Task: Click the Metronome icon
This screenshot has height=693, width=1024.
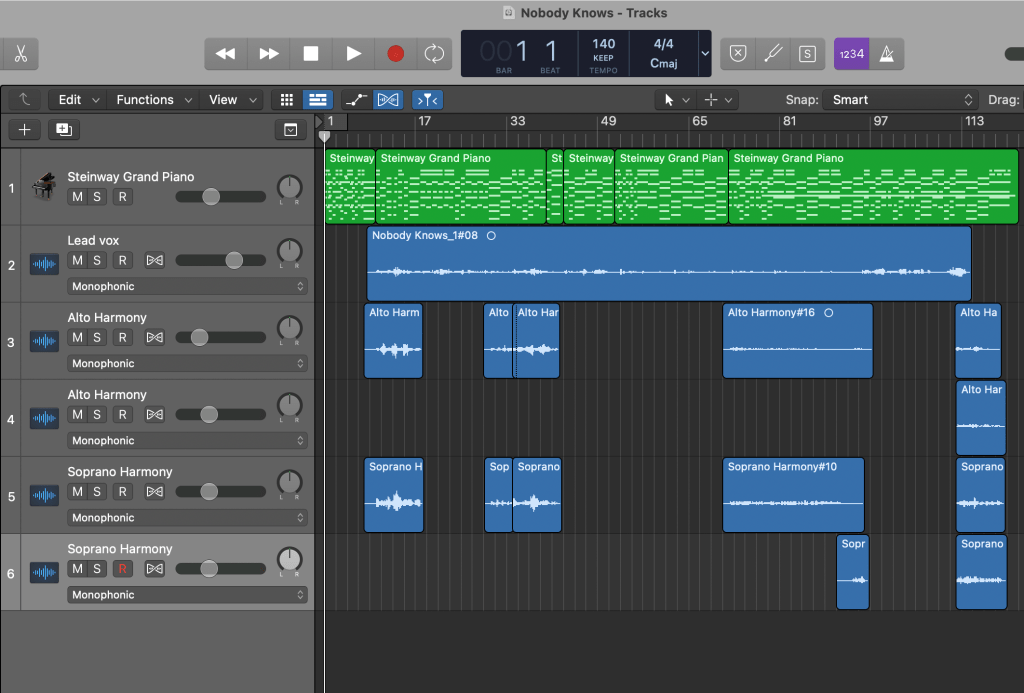Action: (885, 54)
